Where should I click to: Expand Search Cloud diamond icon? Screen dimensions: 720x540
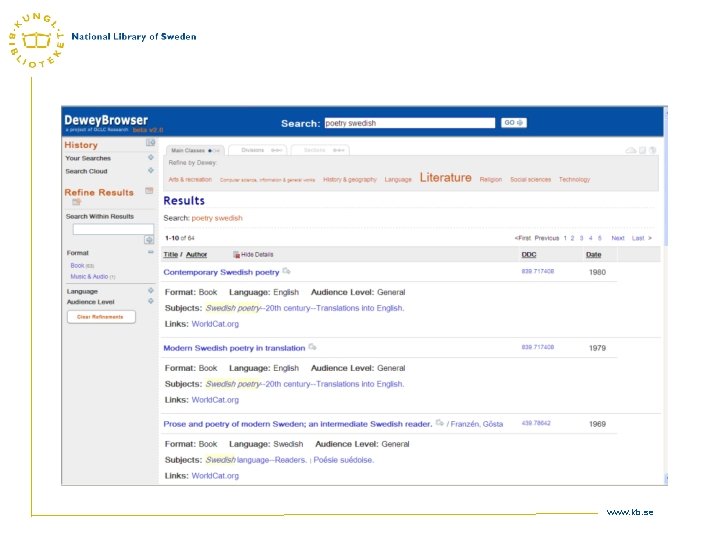pyautogui.click(x=151, y=170)
